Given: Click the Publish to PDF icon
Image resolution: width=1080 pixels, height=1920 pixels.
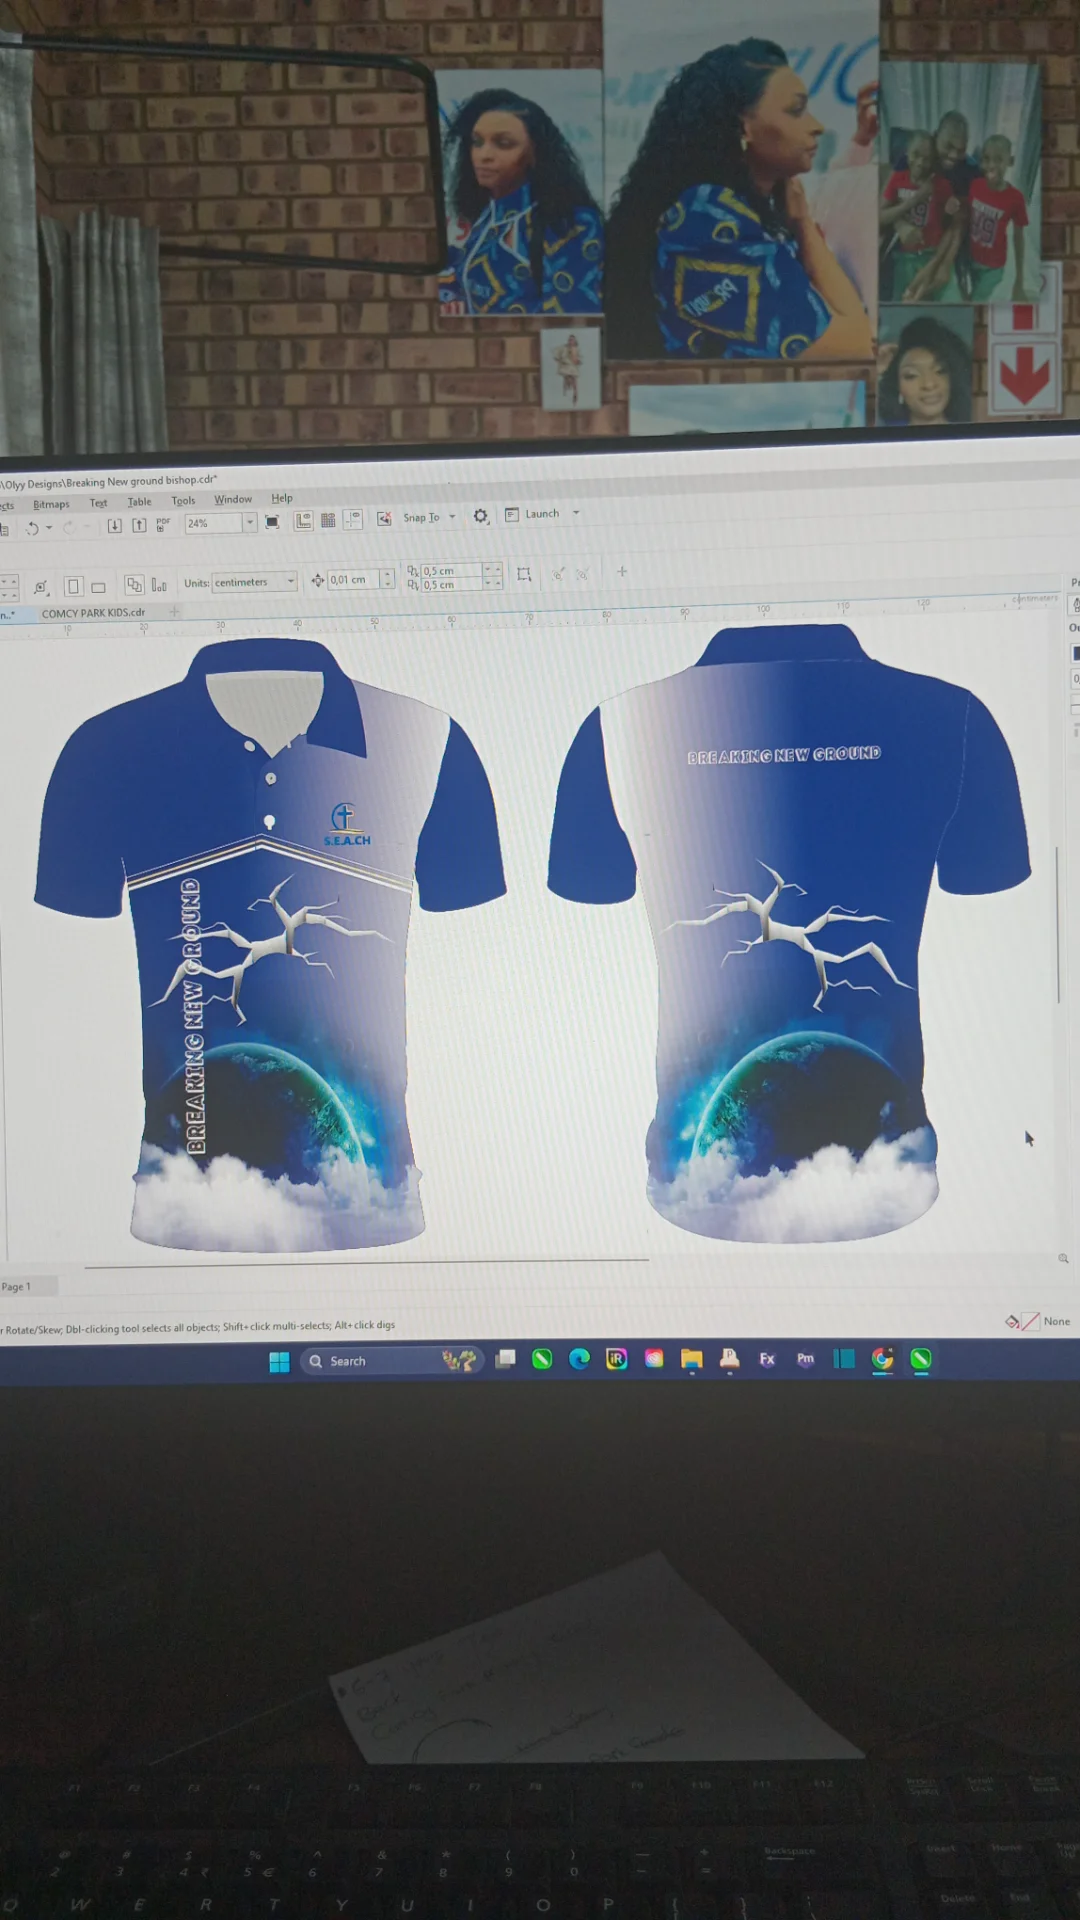Looking at the screenshot, I should coord(163,524).
